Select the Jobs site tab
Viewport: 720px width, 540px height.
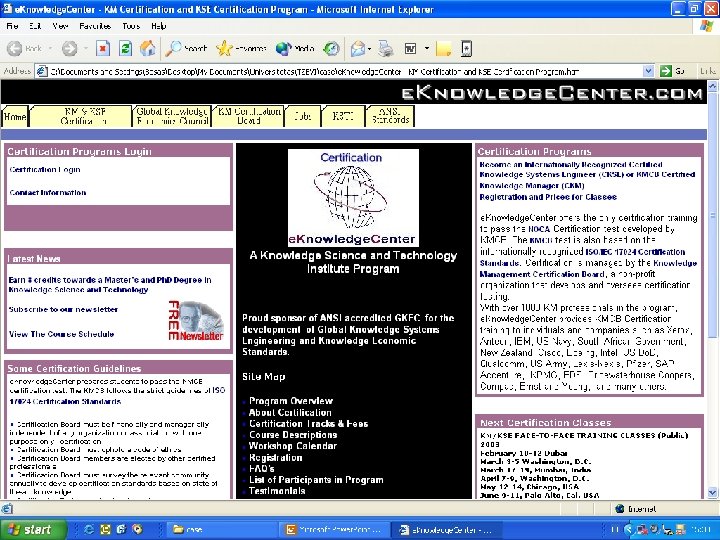(303, 116)
